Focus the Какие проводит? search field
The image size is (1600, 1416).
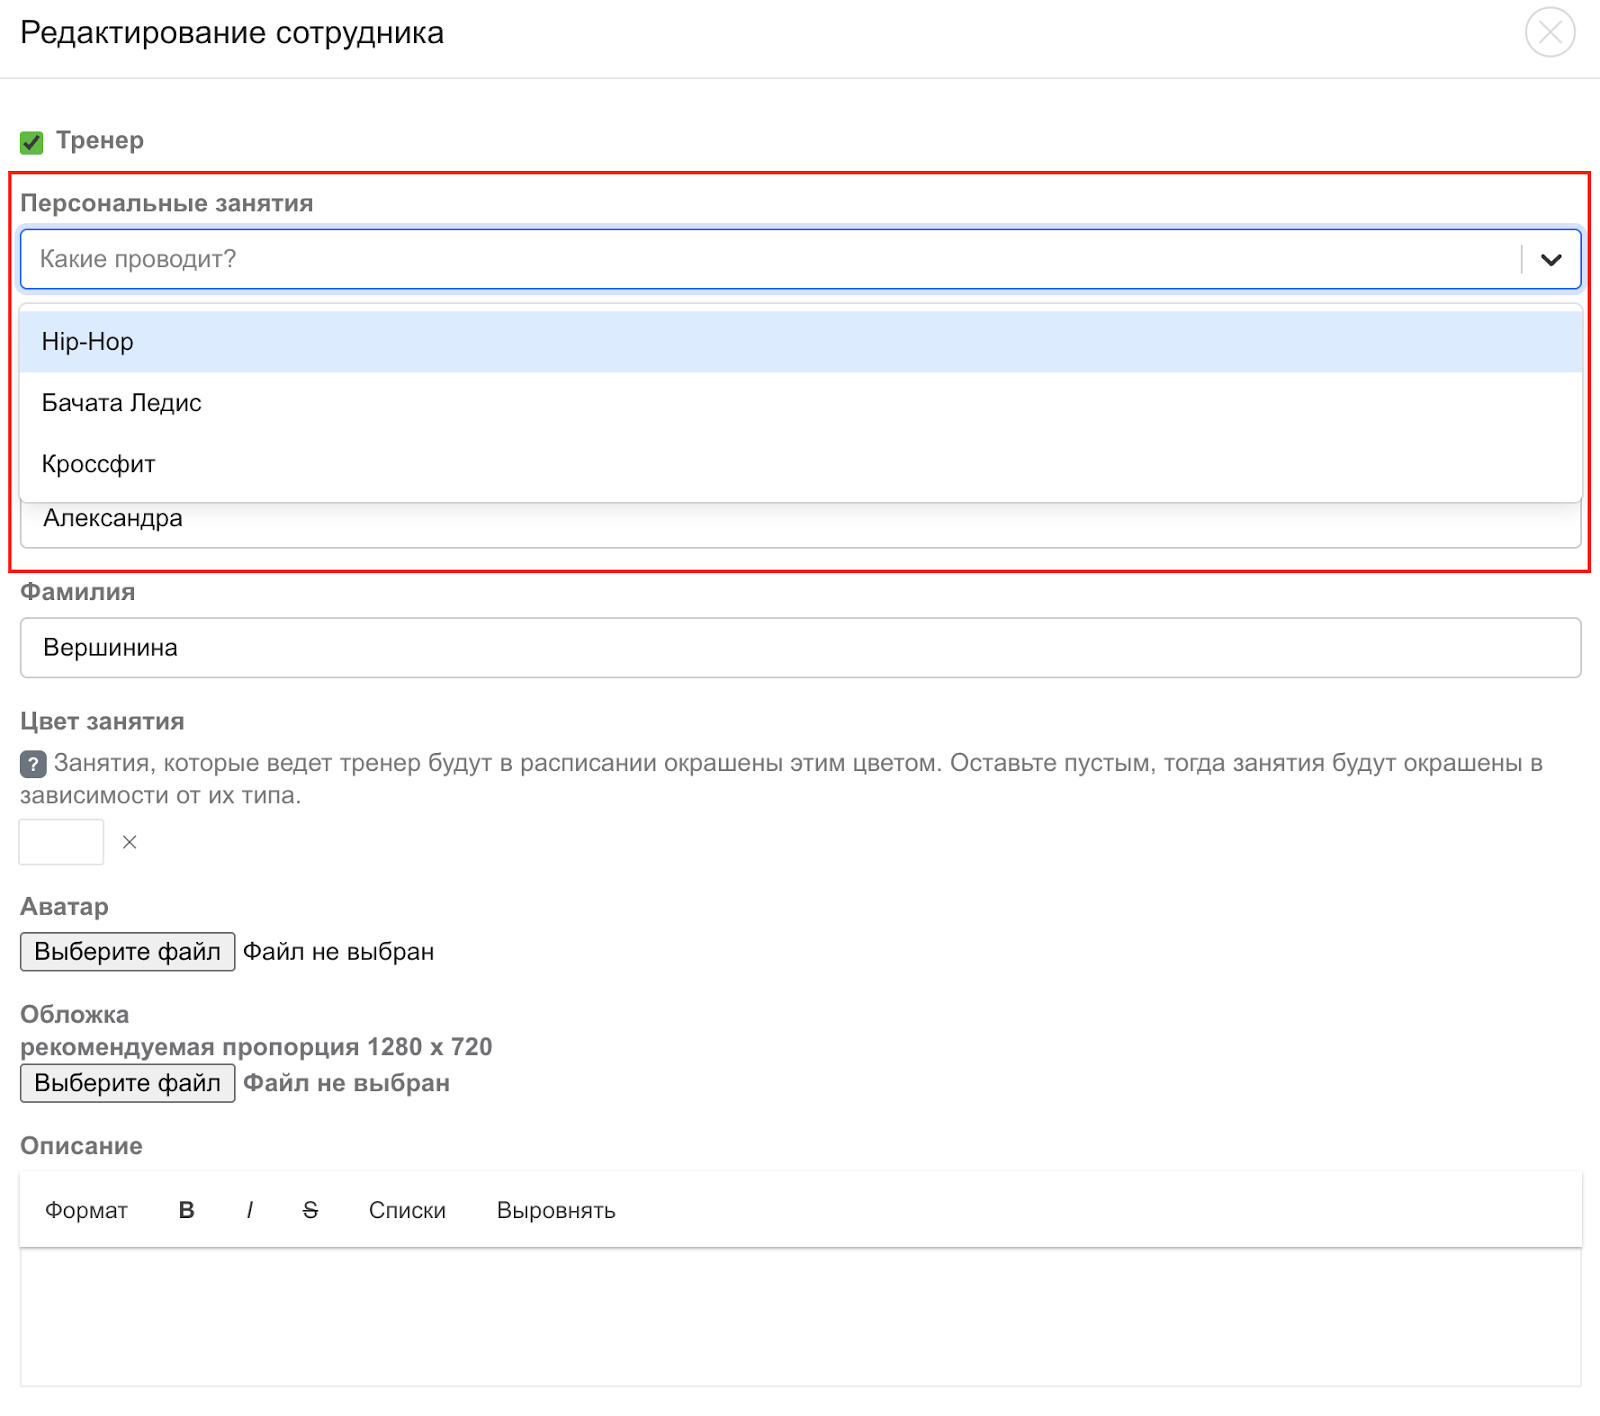(760, 260)
